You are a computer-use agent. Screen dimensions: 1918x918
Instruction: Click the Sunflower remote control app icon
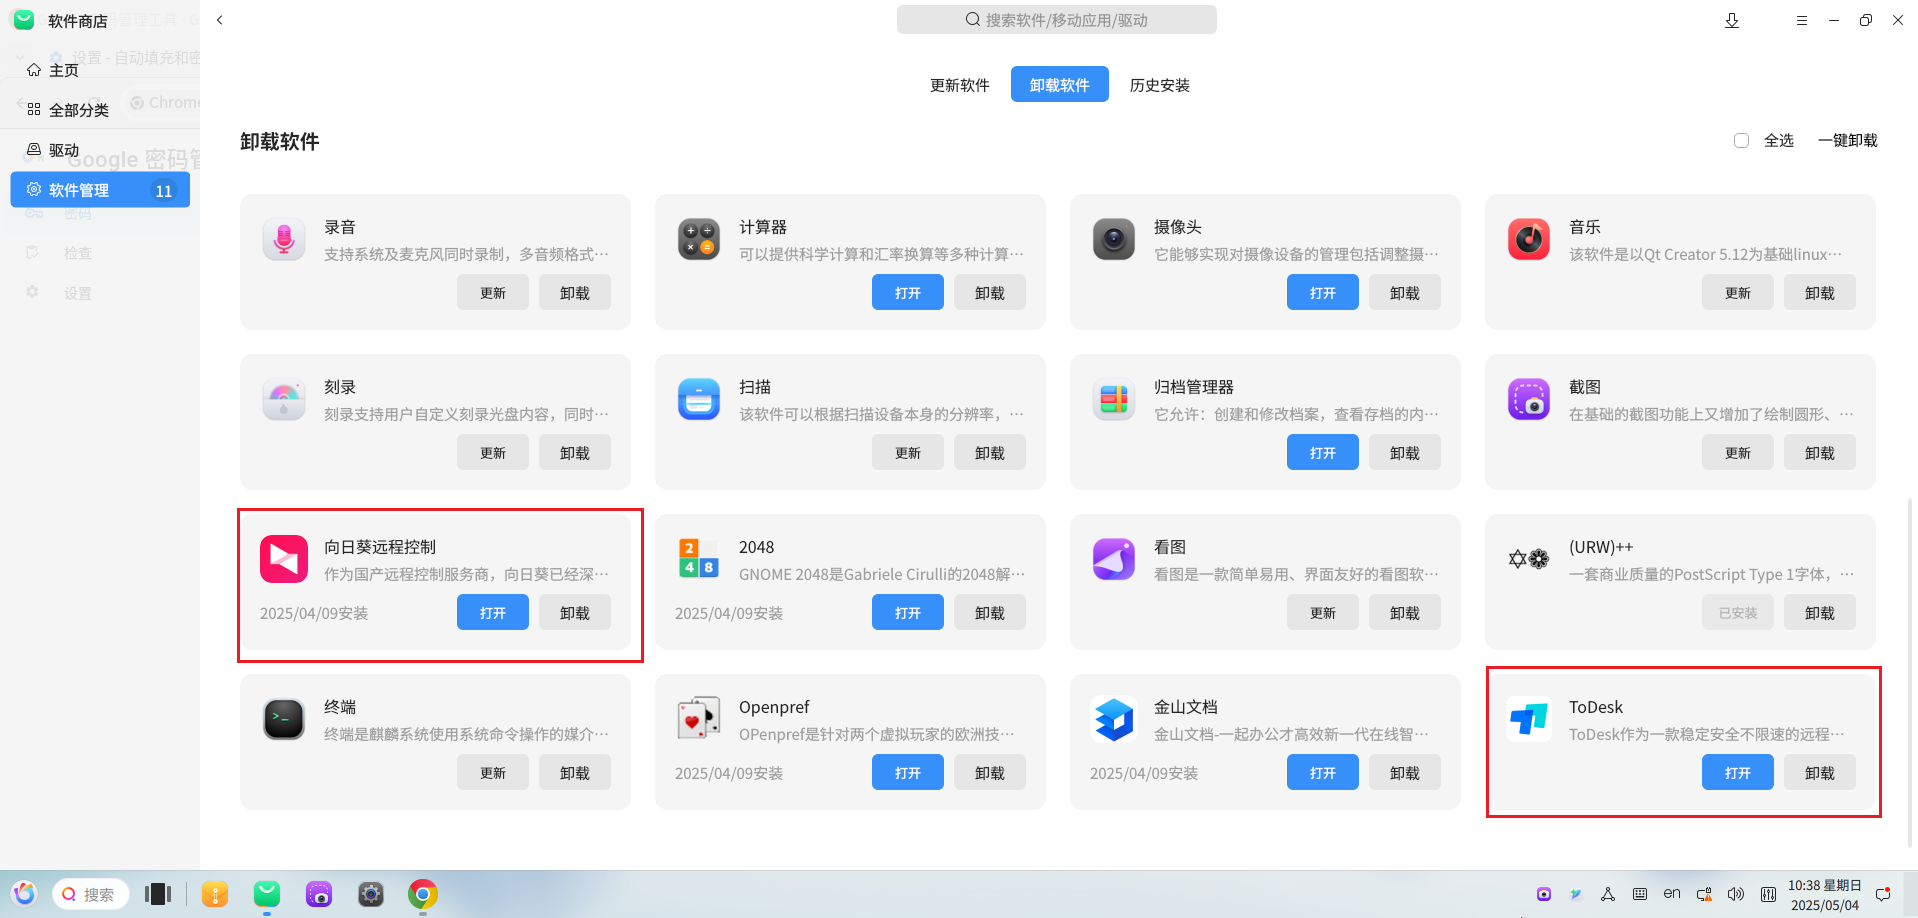point(284,559)
